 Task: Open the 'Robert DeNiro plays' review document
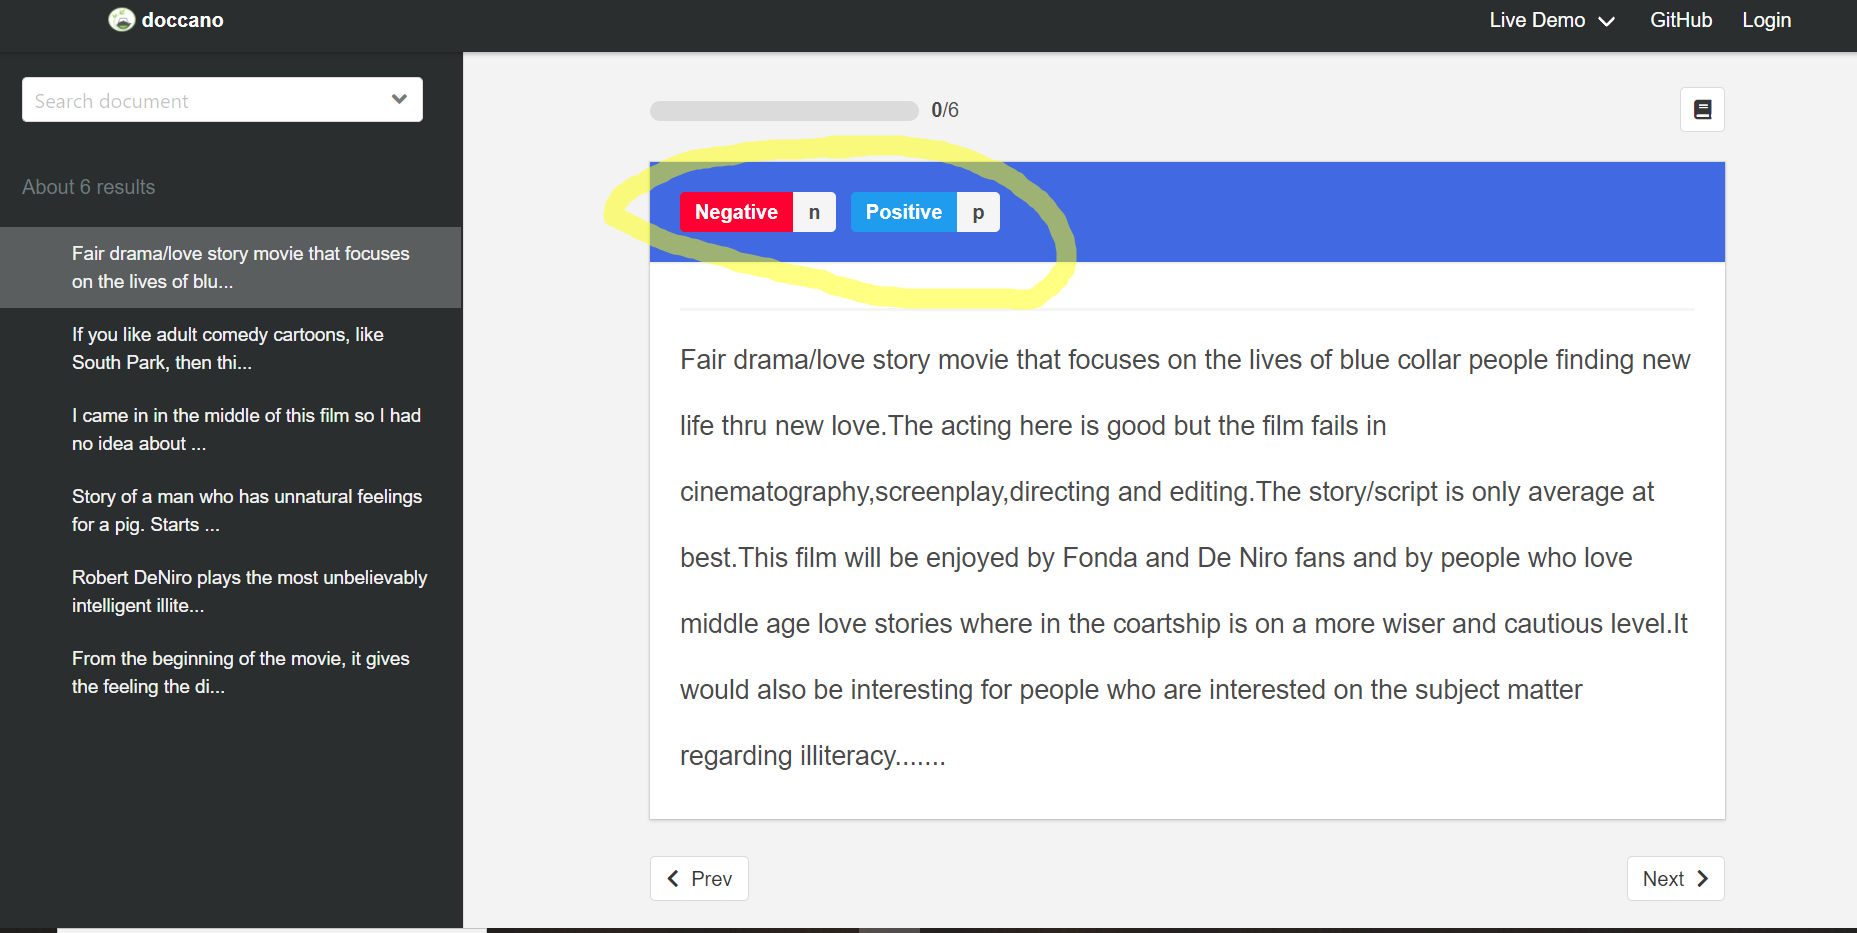point(249,591)
